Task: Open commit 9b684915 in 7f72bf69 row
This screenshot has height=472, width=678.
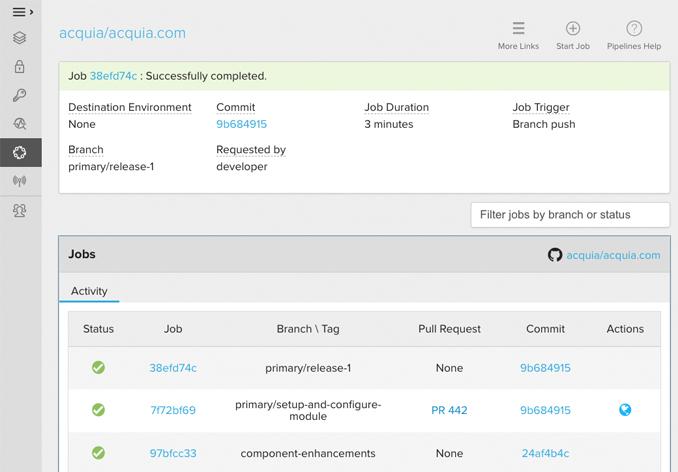Action: (x=545, y=410)
